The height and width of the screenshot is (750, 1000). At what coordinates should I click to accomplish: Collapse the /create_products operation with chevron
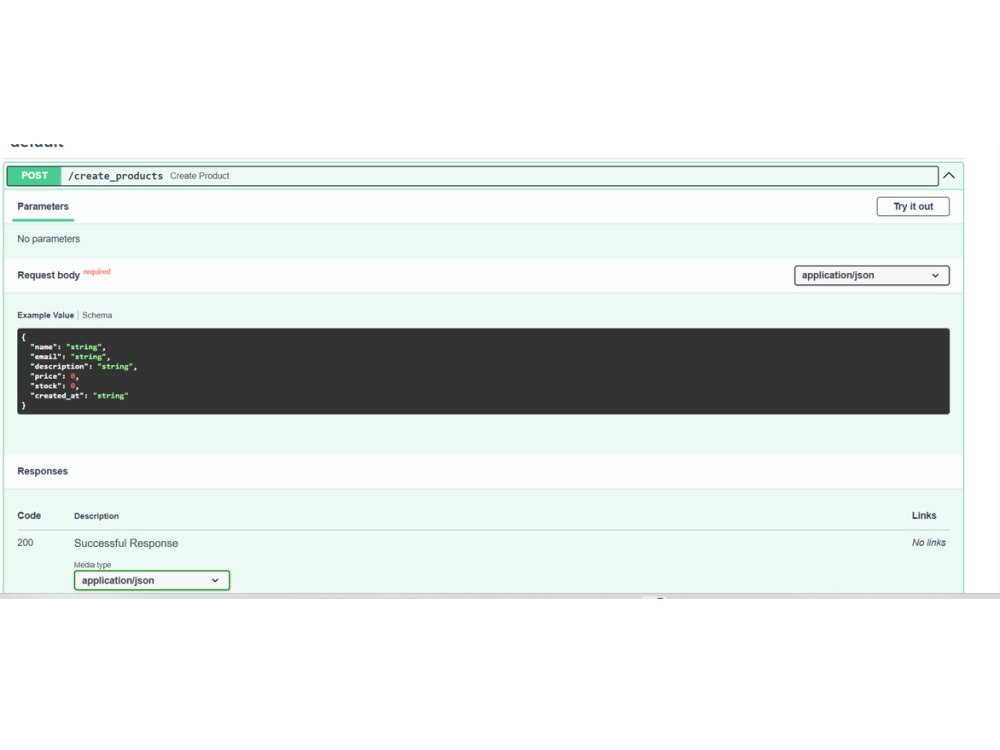949,175
